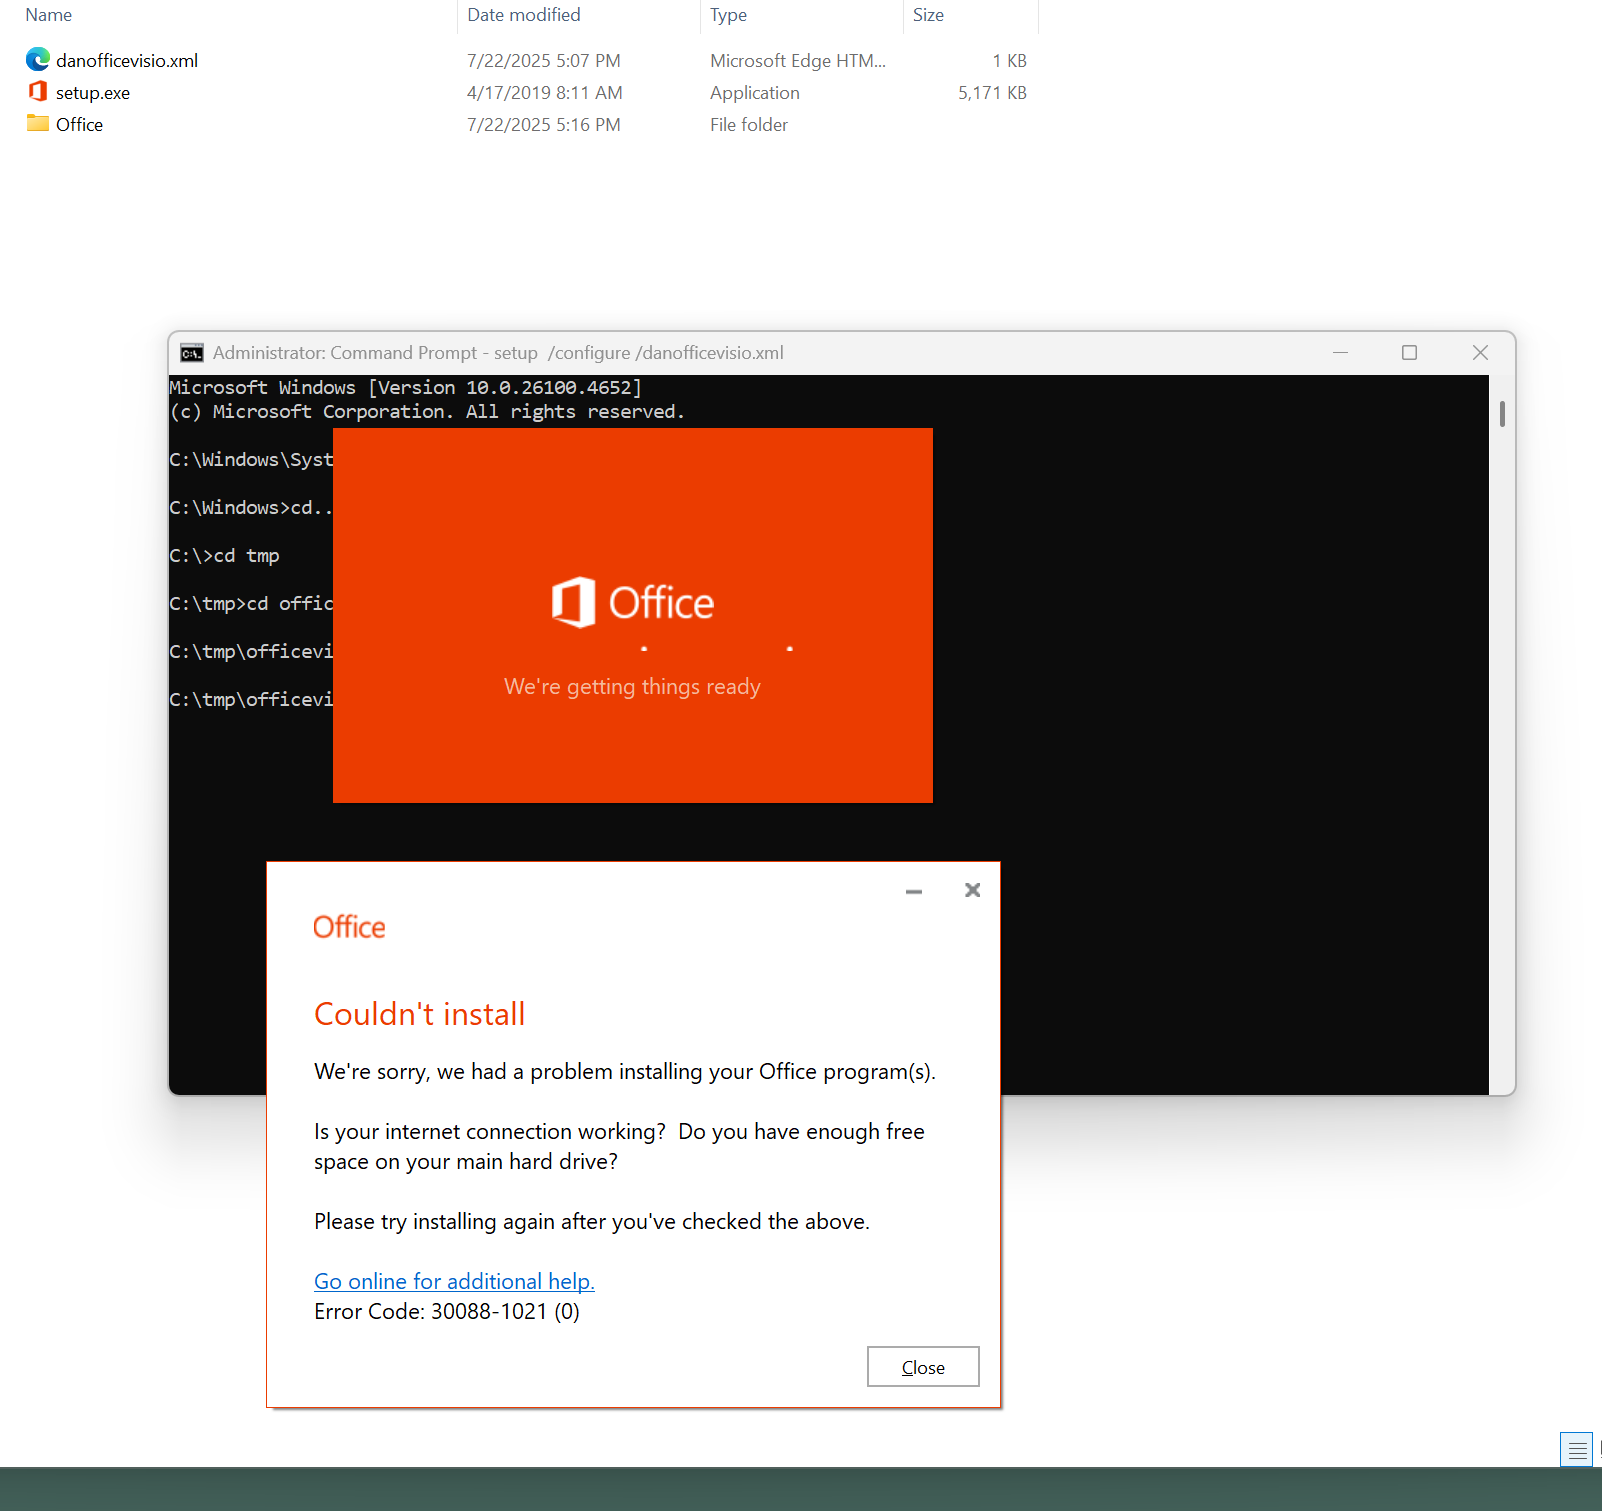Click the Please try installing again message
The width and height of the screenshot is (1602, 1511).
[x=592, y=1221]
